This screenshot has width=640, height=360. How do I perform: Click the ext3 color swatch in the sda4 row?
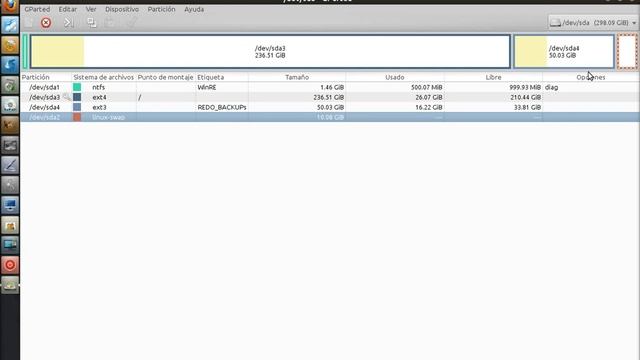click(77, 107)
